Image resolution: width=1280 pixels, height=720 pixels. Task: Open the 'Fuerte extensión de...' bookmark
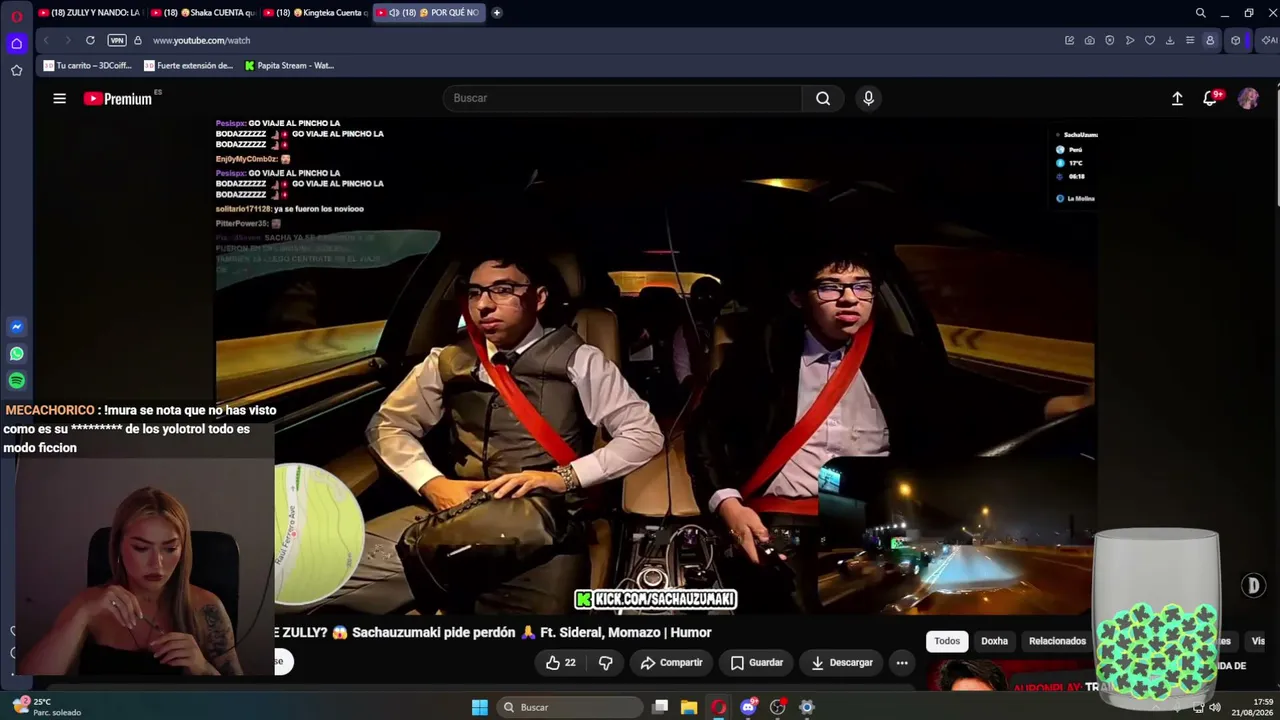pyautogui.click(x=188, y=66)
